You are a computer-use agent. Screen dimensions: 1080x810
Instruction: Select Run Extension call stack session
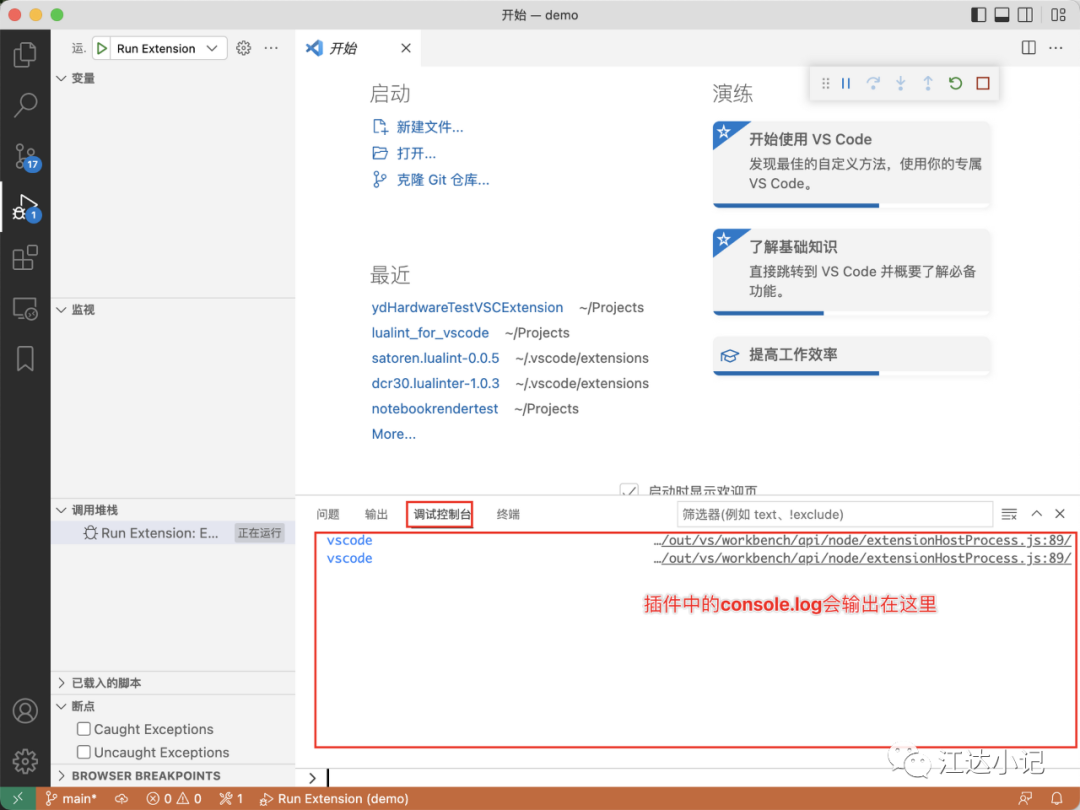[x=173, y=533]
